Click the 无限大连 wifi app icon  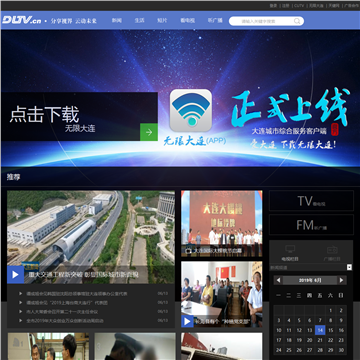click(x=191, y=110)
